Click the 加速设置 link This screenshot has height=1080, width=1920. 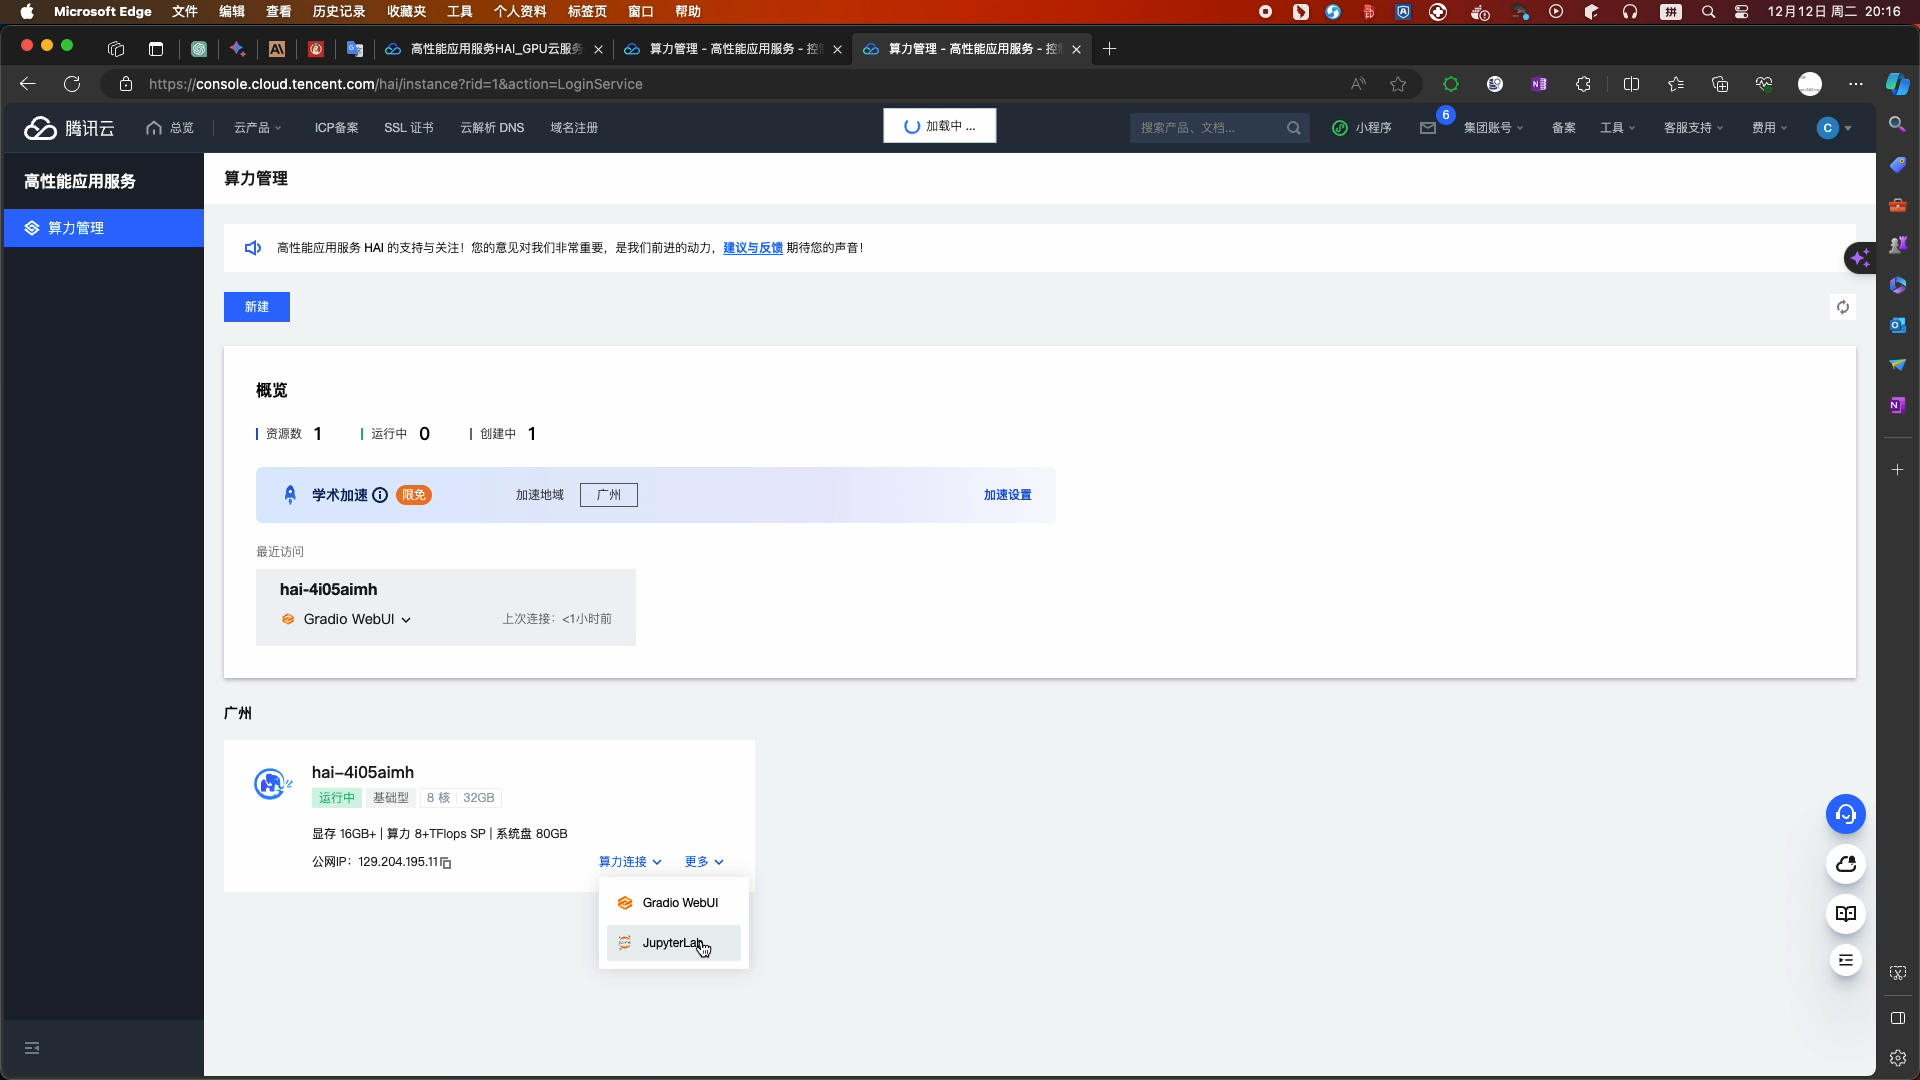[x=1007, y=495]
